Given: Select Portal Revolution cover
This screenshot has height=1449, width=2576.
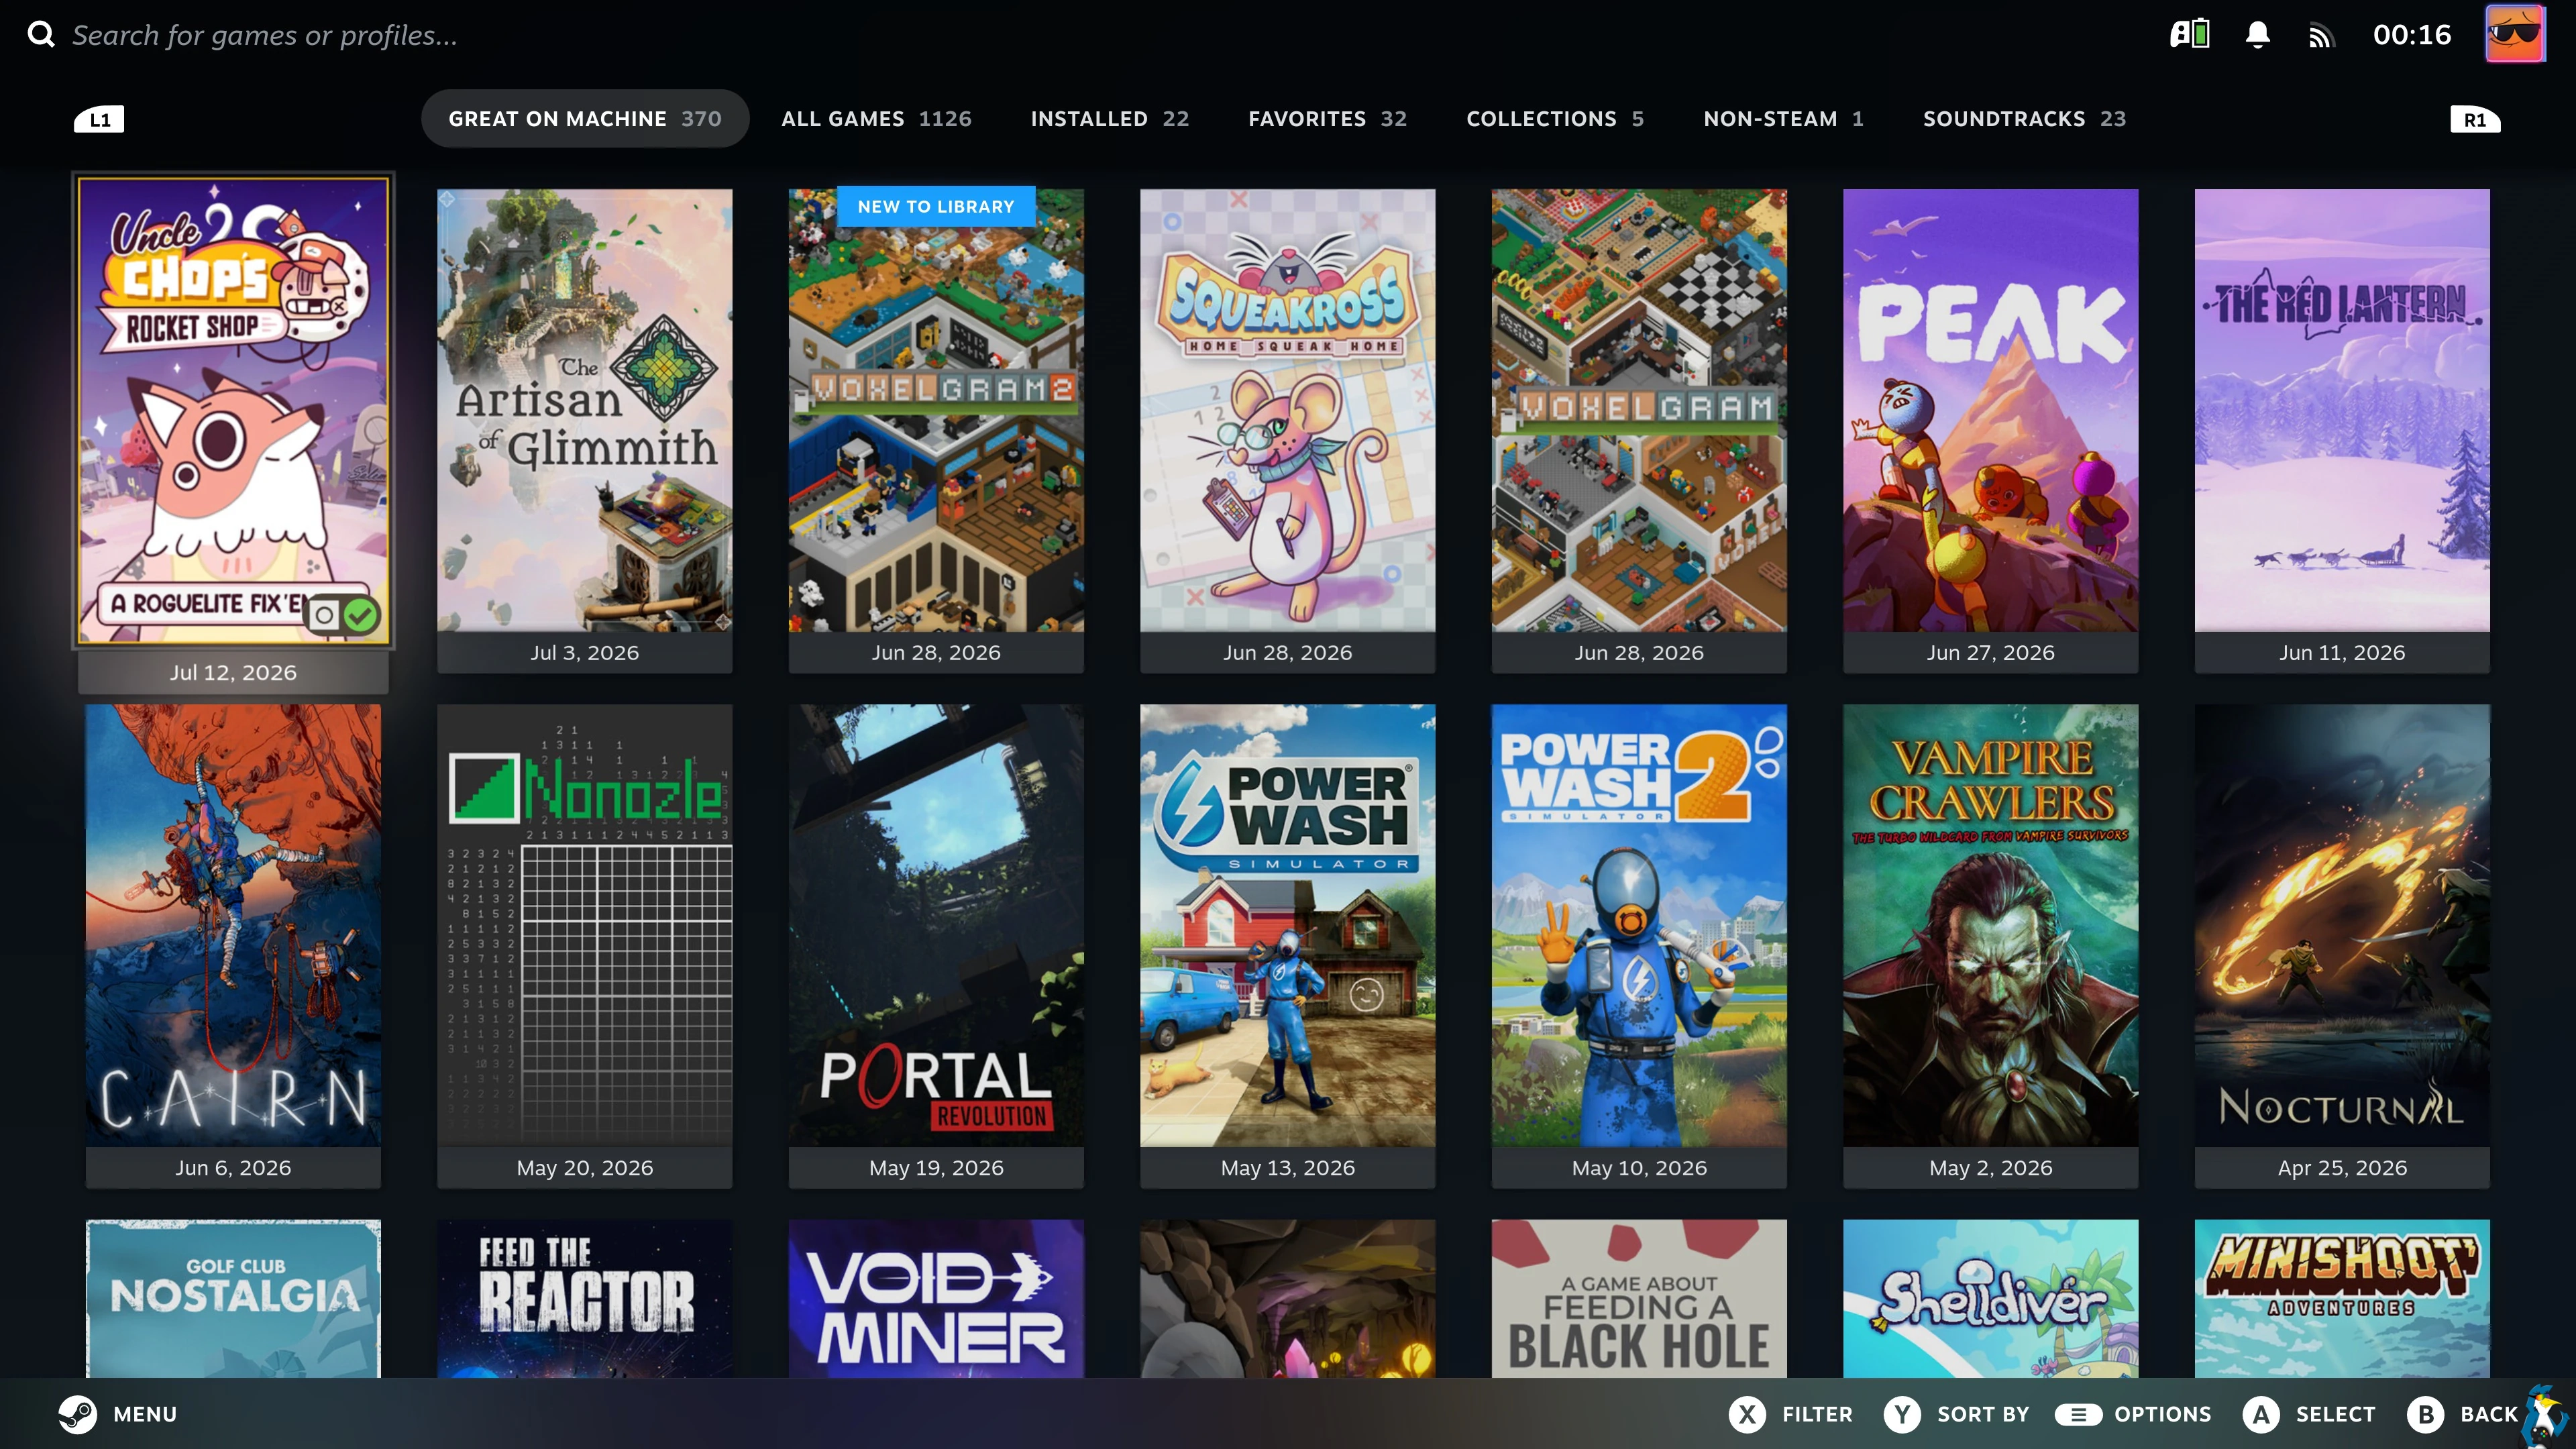Looking at the screenshot, I should 936,925.
